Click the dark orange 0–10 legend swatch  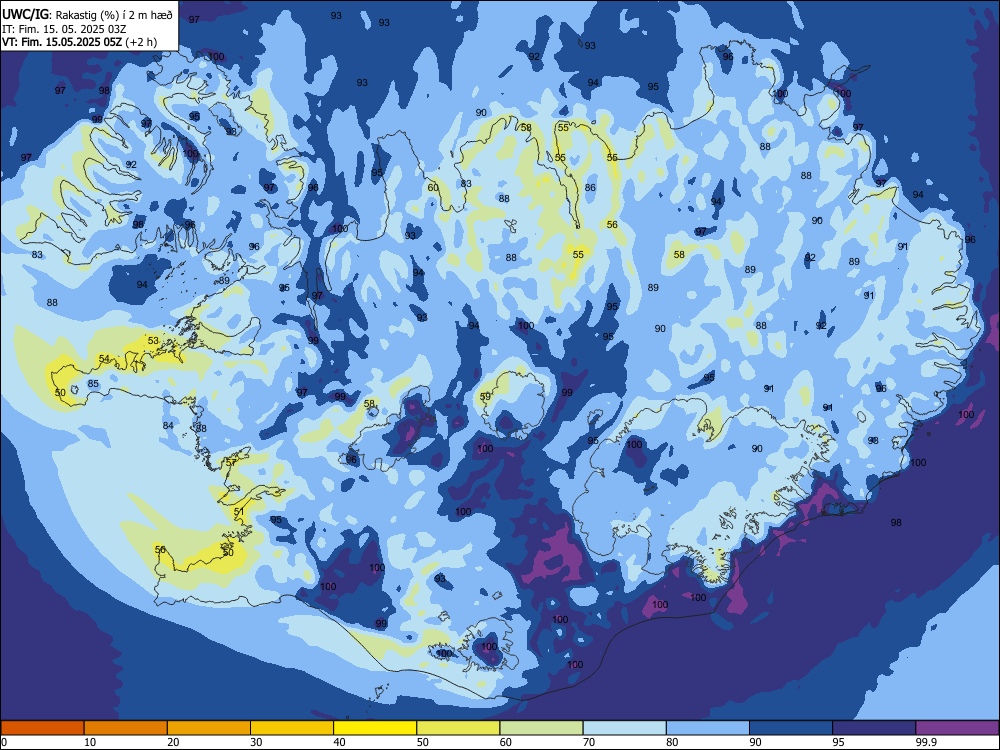click(x=42, y=728)
